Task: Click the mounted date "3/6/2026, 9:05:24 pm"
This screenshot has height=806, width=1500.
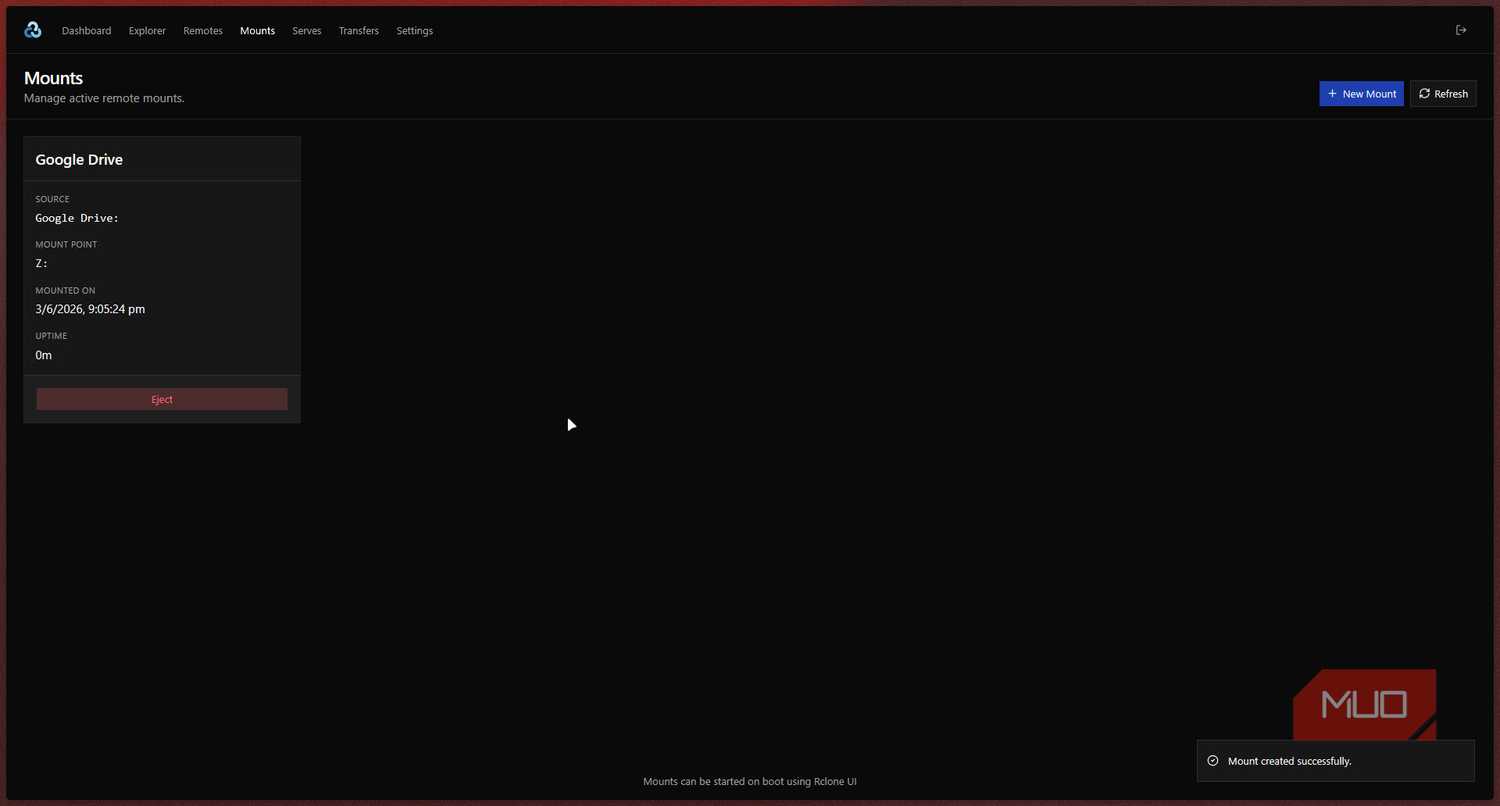Action: [x=90, y=309]
